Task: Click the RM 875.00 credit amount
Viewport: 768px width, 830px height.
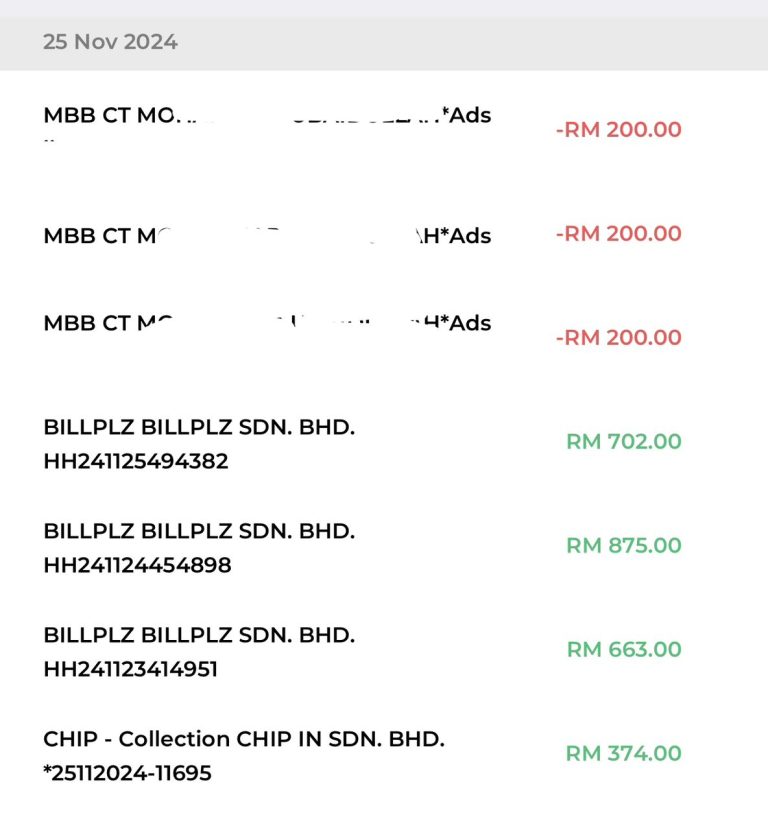Action: click(x=623, y=545)
